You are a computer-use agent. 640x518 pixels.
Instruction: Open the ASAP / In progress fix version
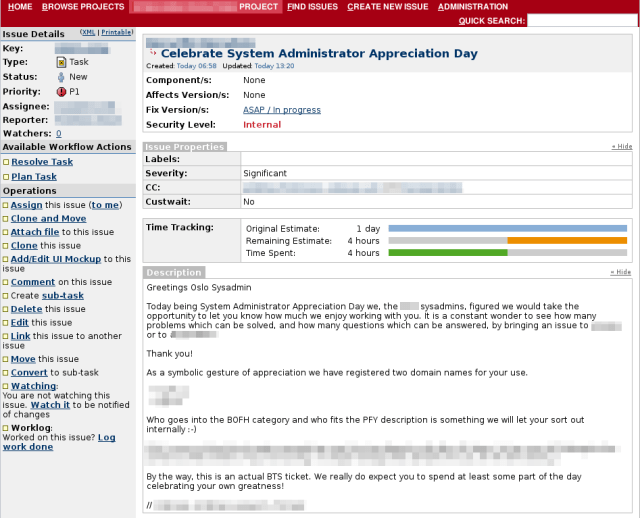281,110
